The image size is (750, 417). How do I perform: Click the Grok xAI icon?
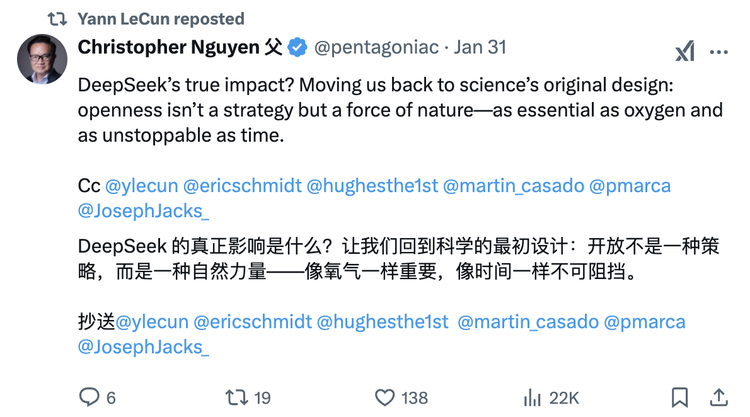coord(685,52)
